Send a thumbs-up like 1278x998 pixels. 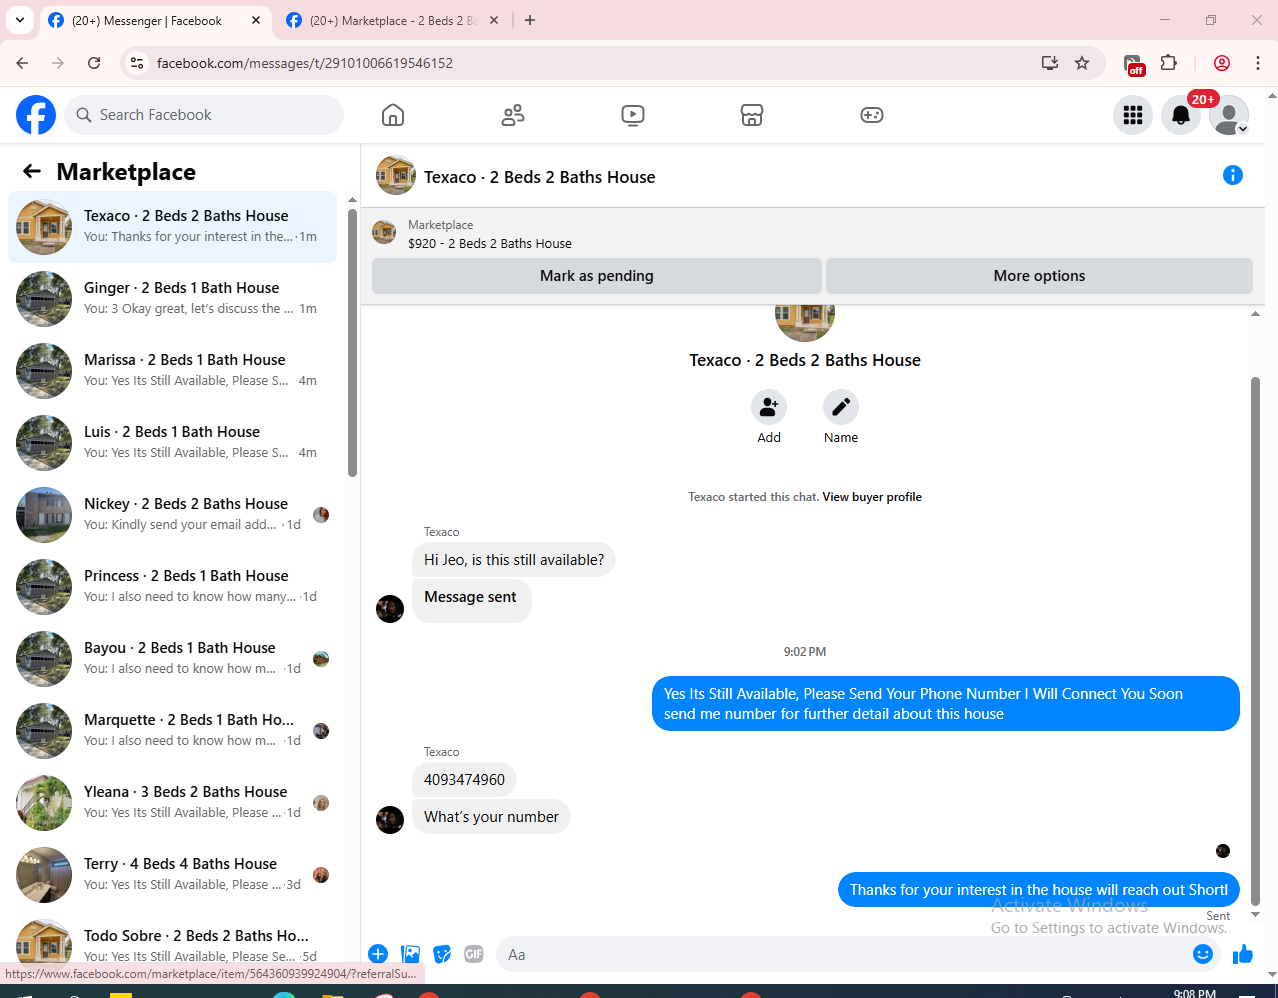pos(1243,954)
